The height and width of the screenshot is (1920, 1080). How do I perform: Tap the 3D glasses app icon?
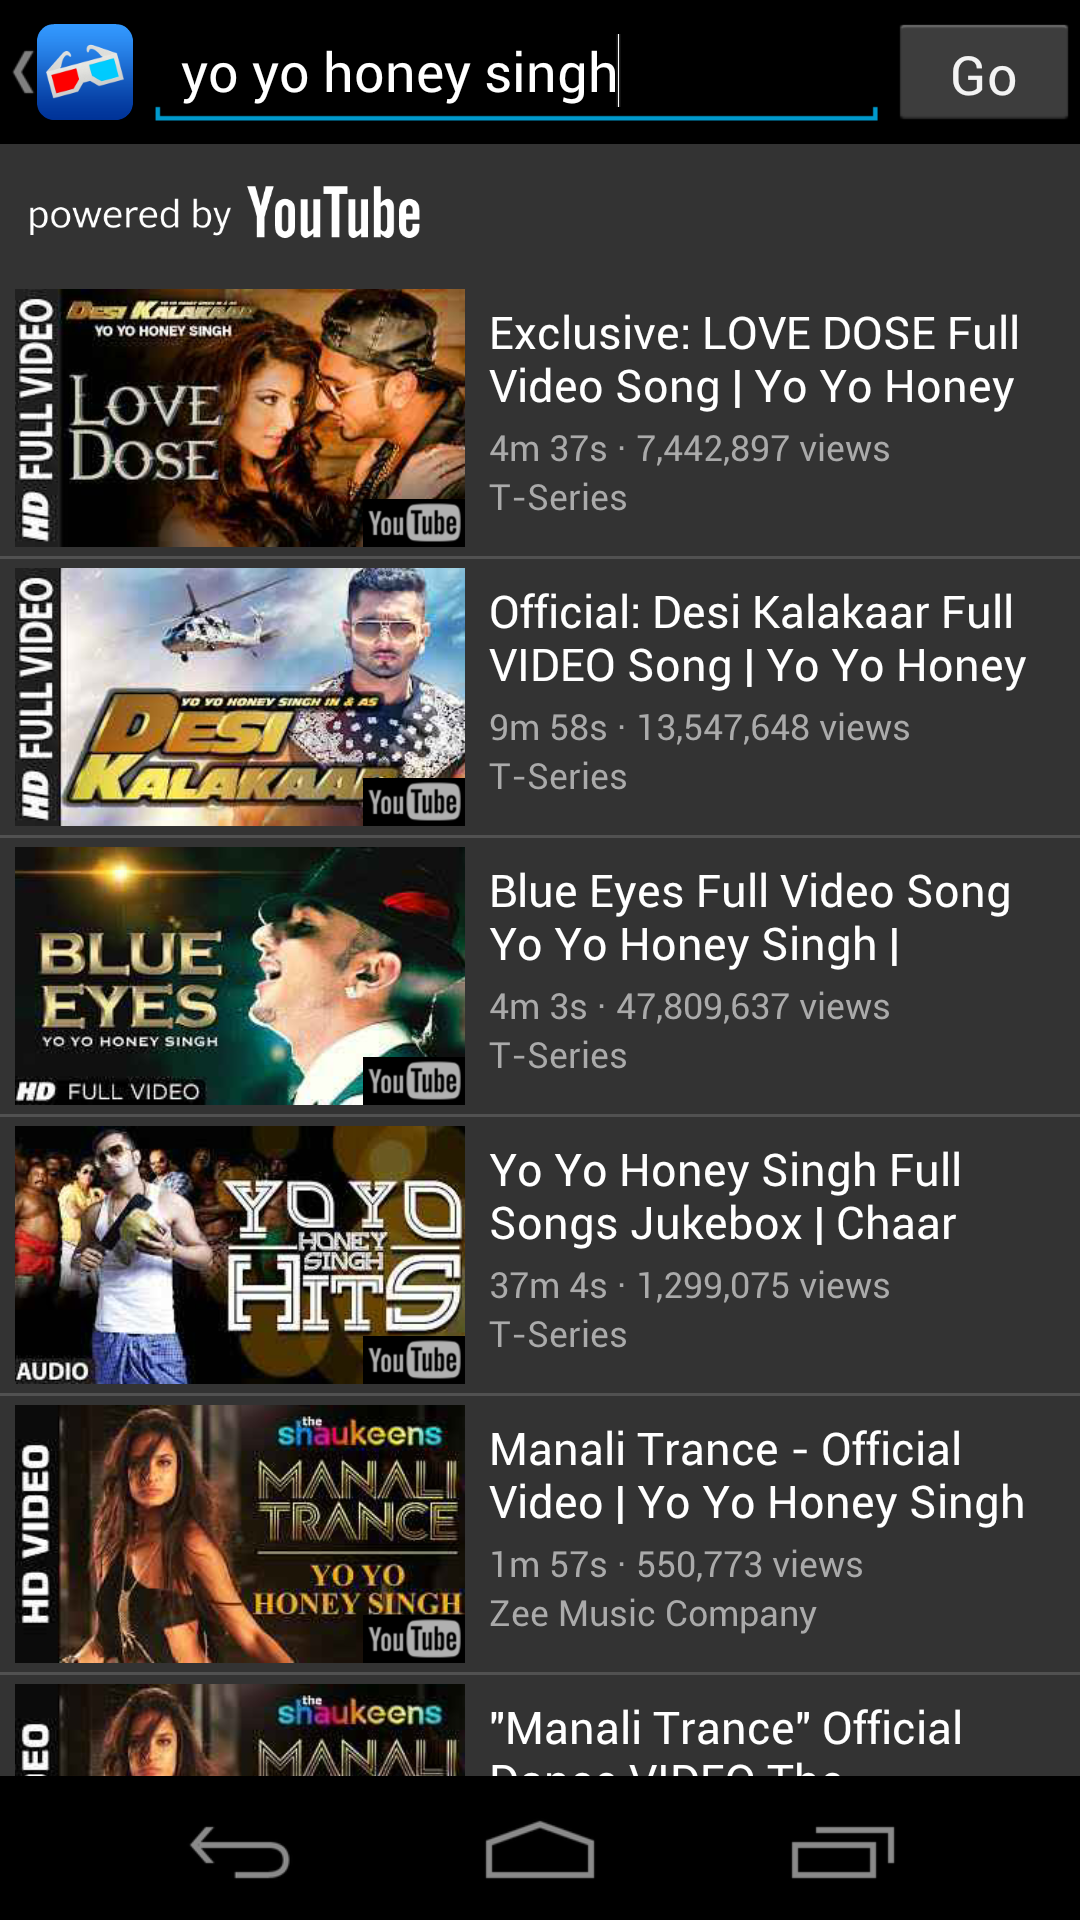[85, 72]
